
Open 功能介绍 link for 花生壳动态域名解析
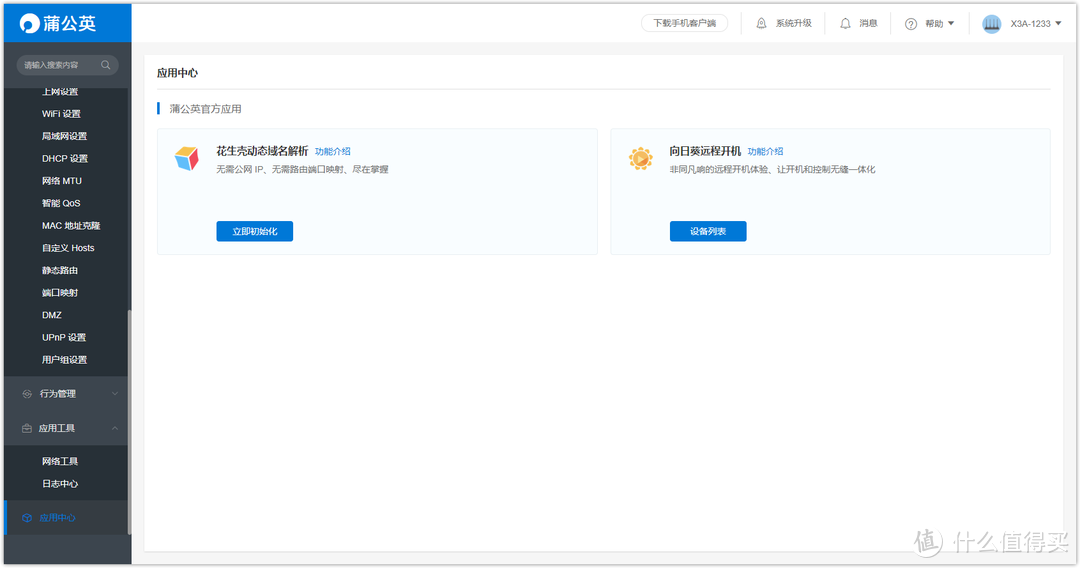(332, 152)
